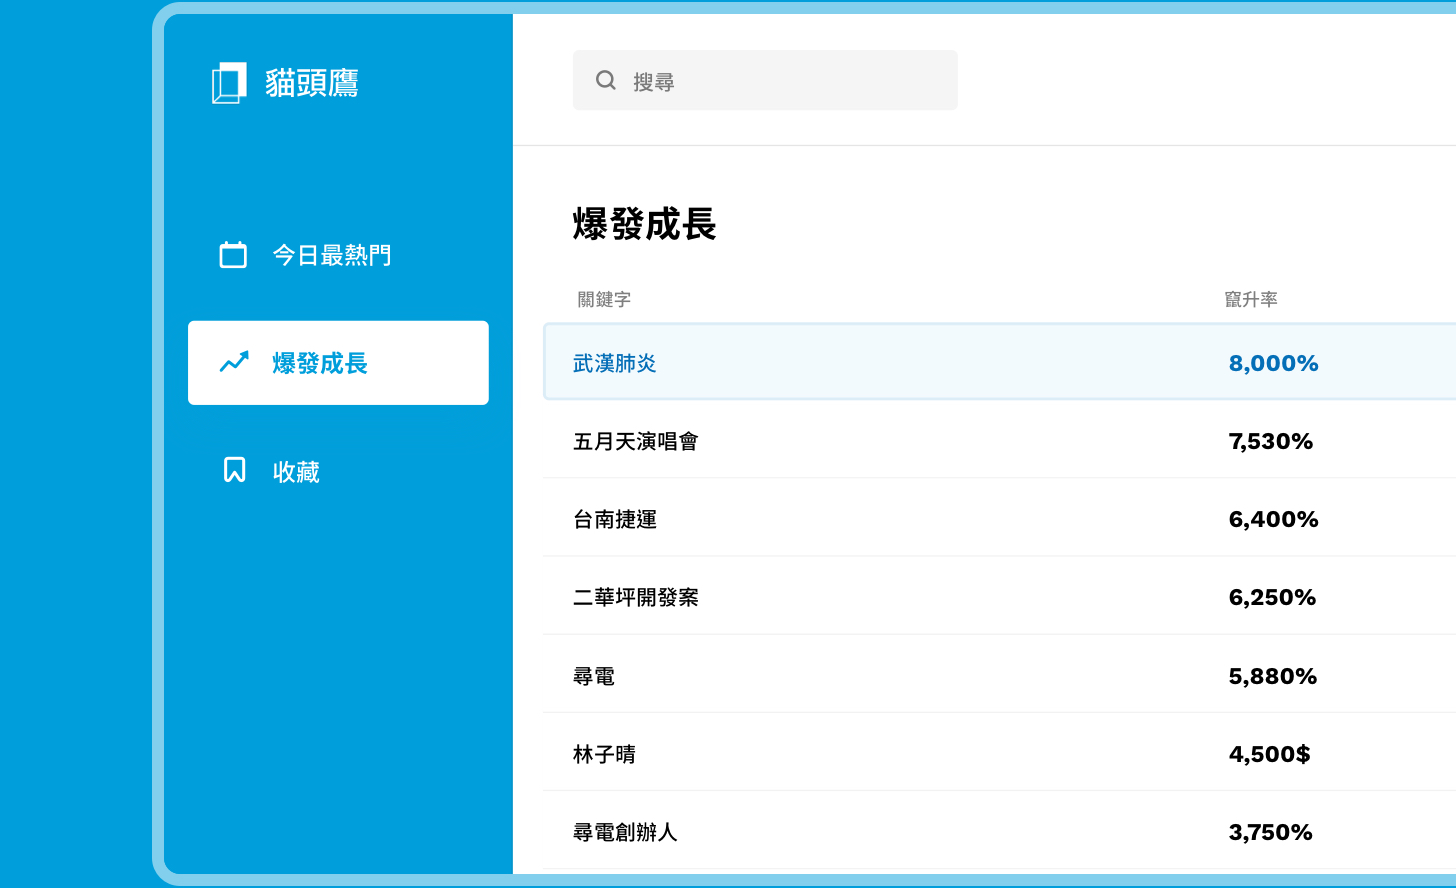Click the 8,000% rate in highlighted row

[x=1273, y=364]
